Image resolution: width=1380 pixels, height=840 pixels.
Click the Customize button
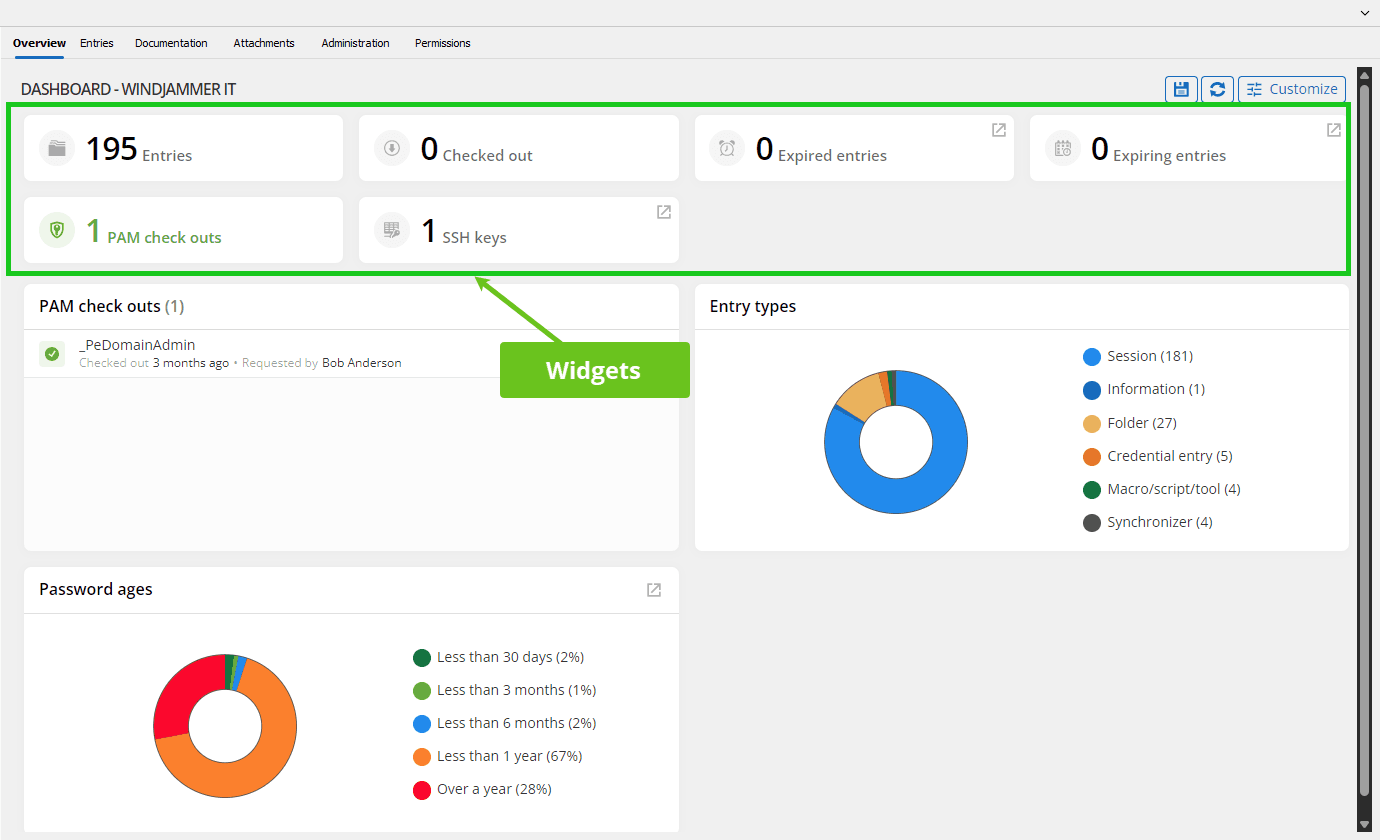[1291, 89]
